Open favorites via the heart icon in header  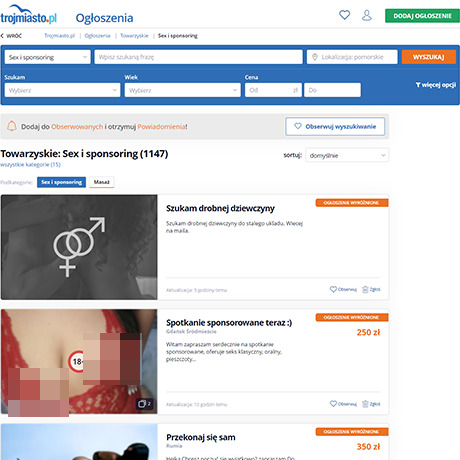[x=344, y=15]
